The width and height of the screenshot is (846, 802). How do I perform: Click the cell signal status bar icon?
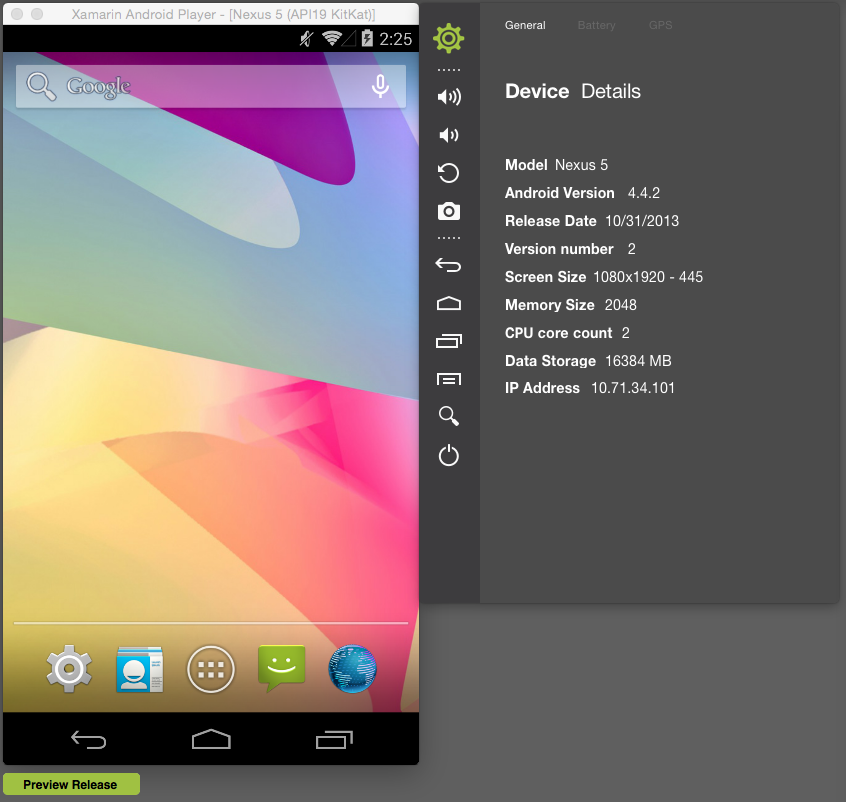coord(350,38)
